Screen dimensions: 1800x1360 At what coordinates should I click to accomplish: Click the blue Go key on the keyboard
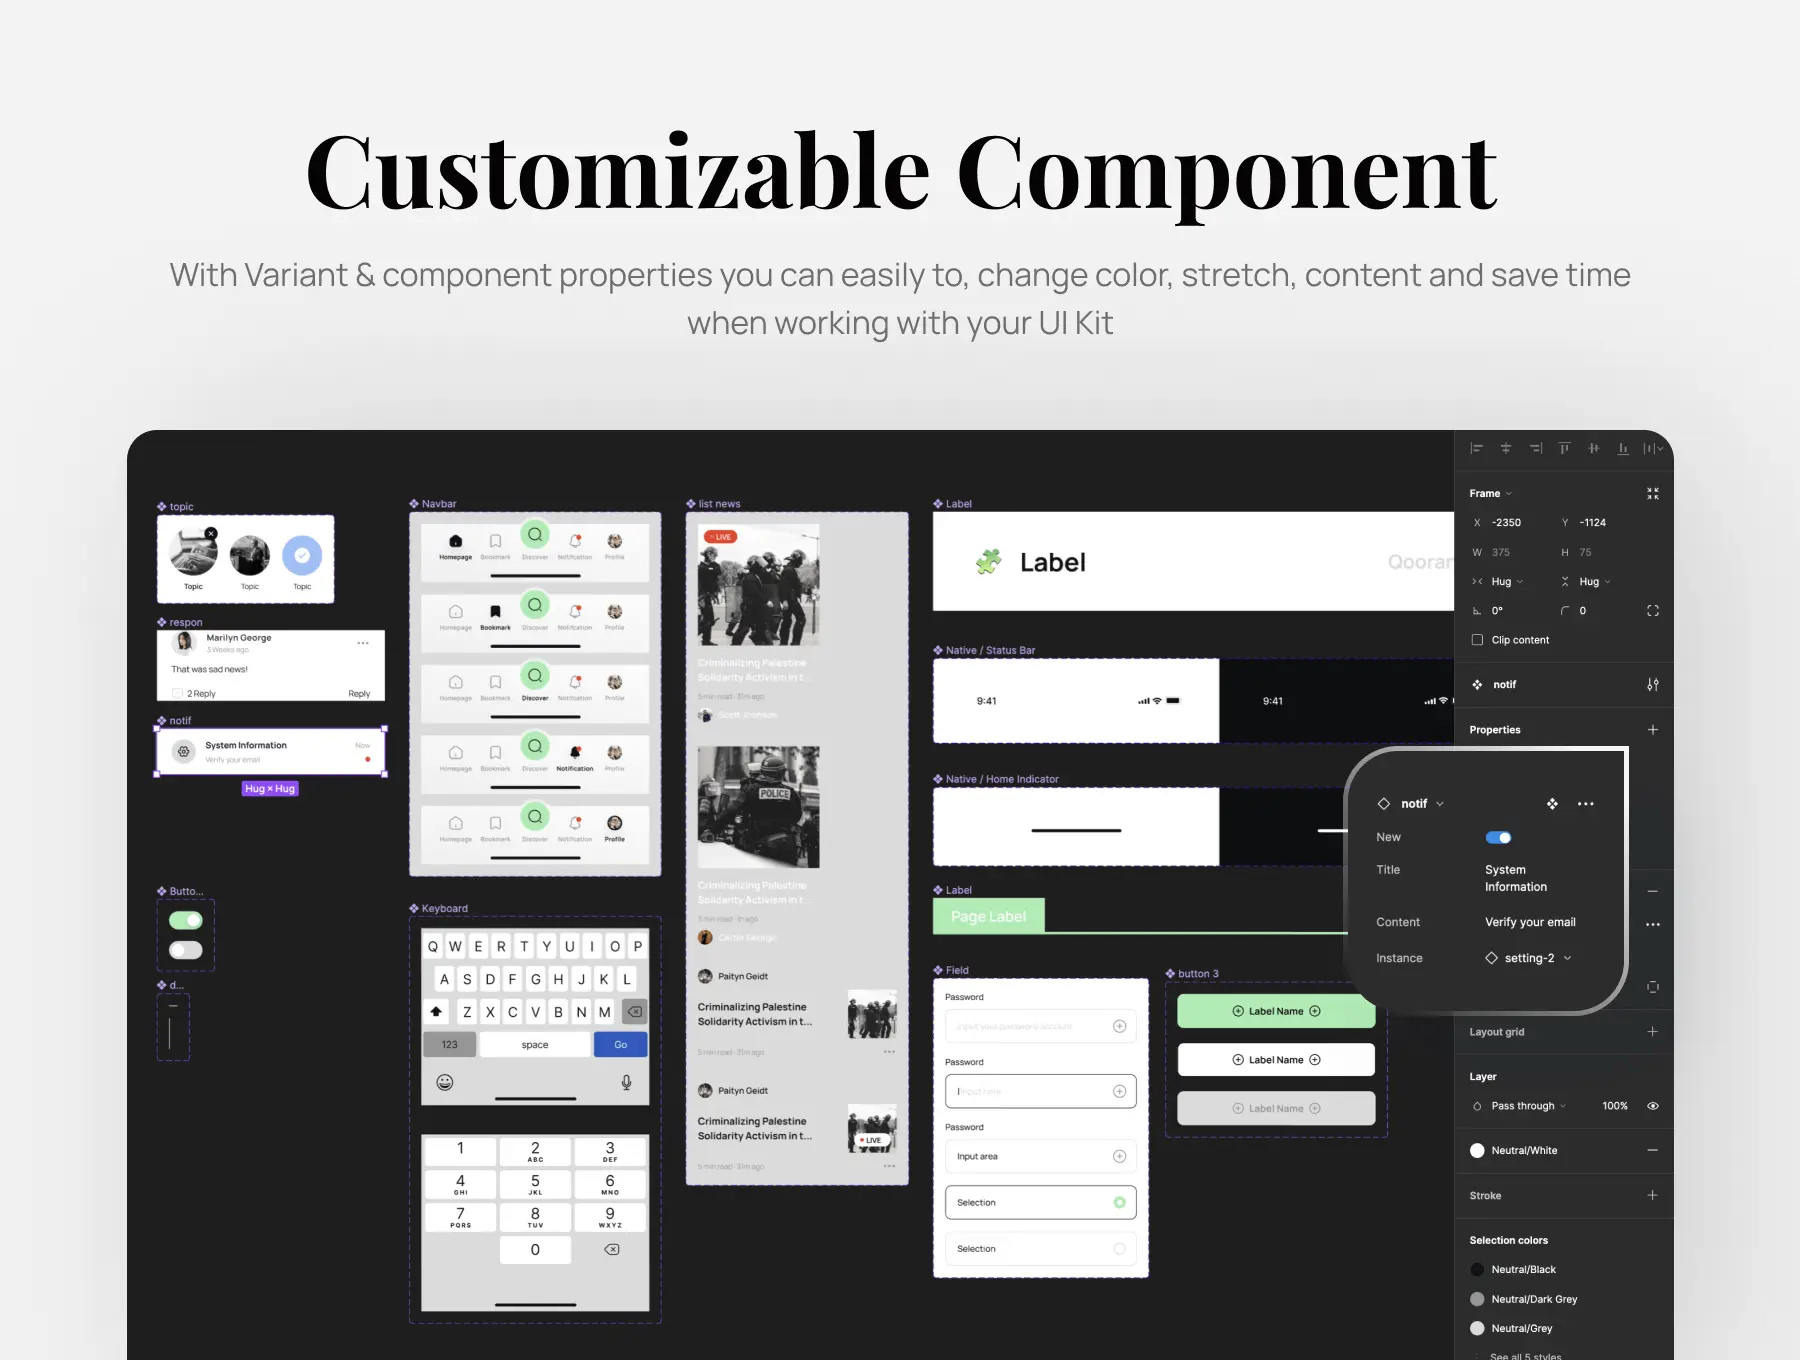coord(620,1045)
